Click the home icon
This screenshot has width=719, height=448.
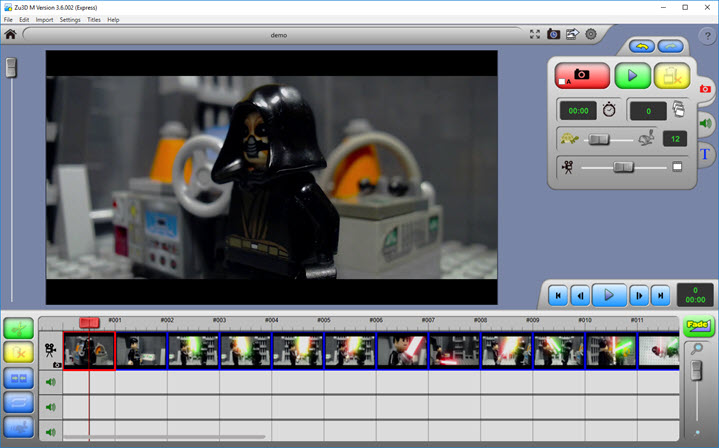tap(10, 34)
